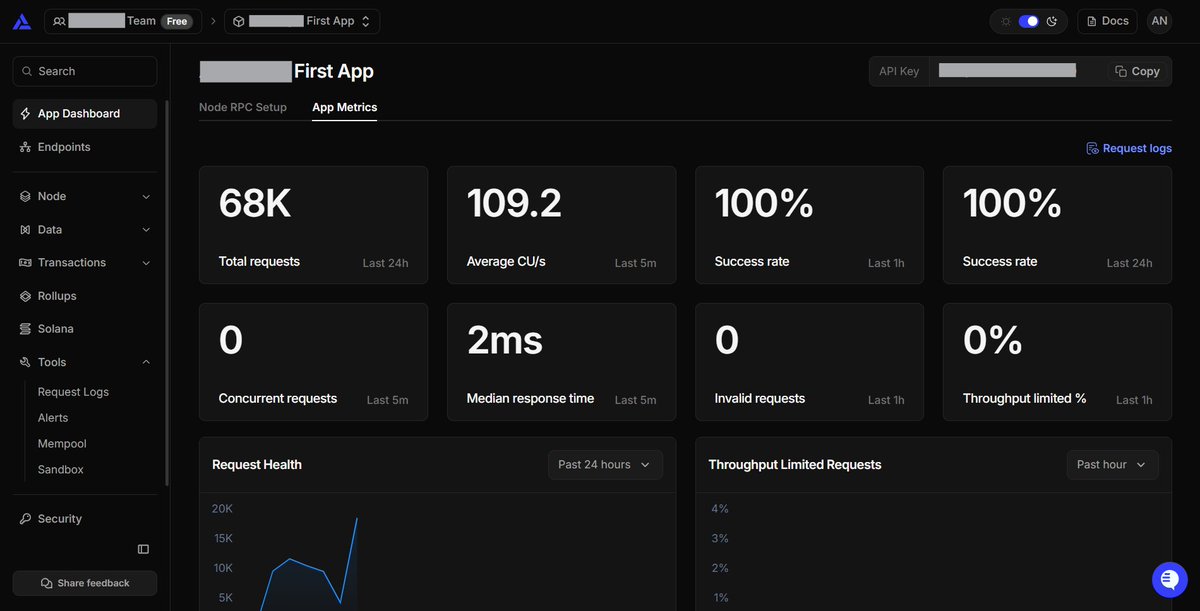Open Request Logs under Tools
The height and width of the screenshot is (611, 1200).
pos(73,392)
